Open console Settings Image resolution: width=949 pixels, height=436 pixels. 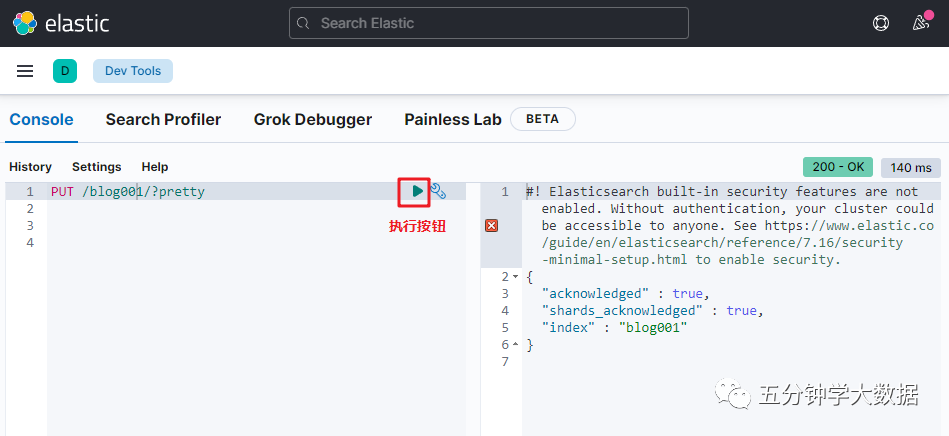click(96, 167)
